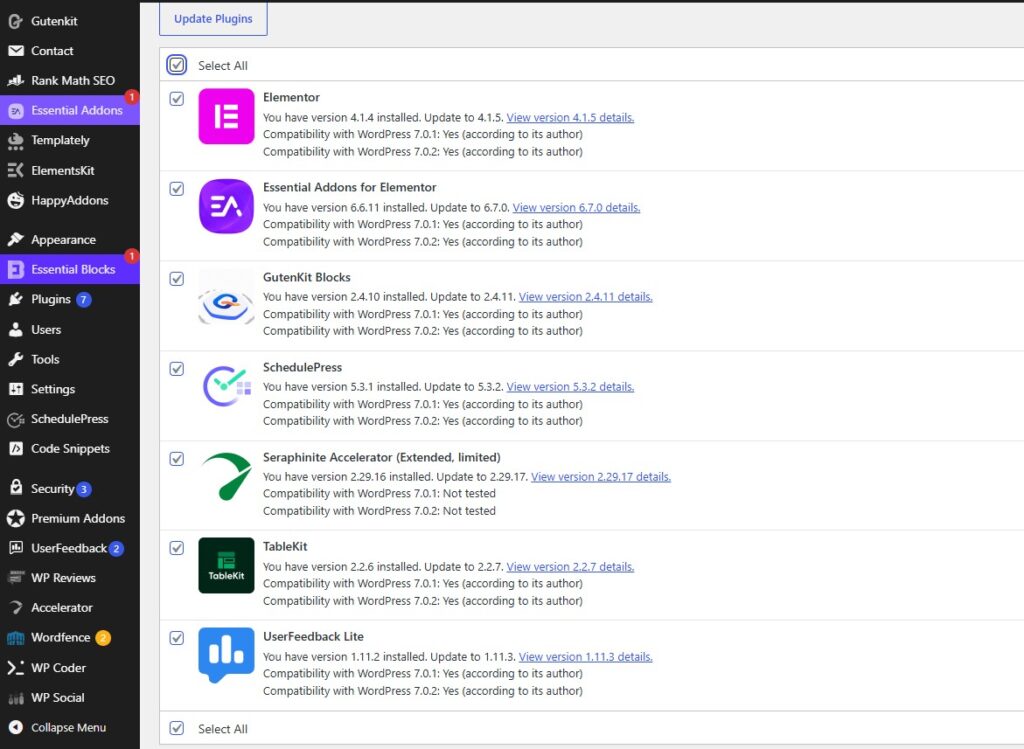Click the Rank Math SEO chart icon

coord(16,80)
